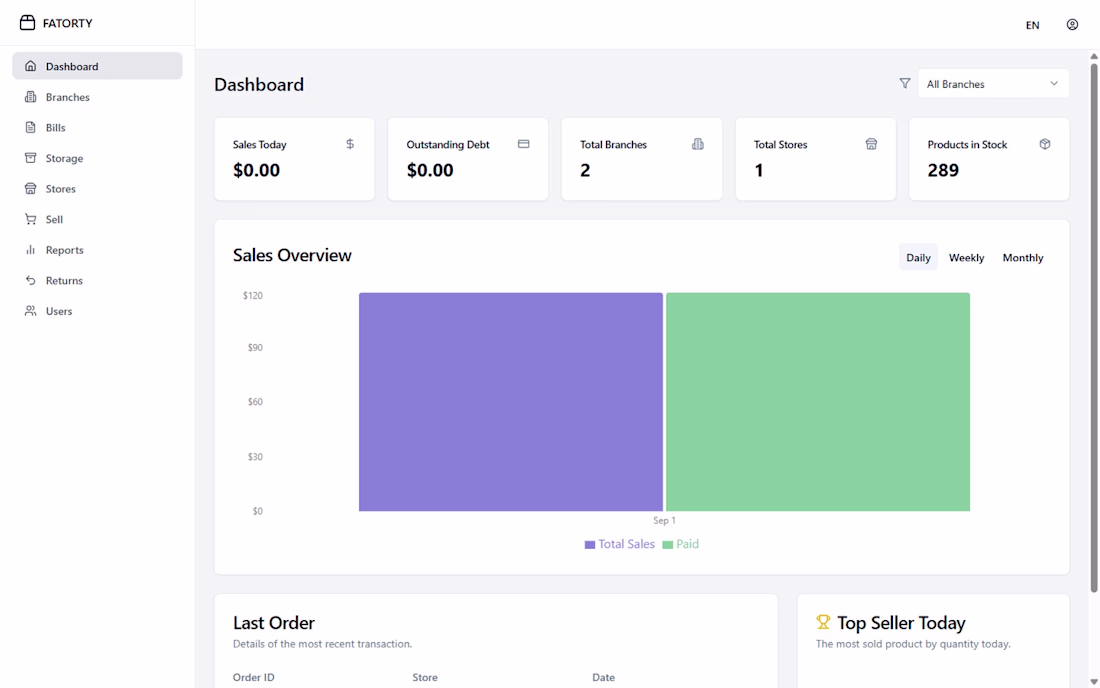Viewport: 1100px width, 688px height.
Task: Click the card icon on Outstanding Debt
Action: click(523, 144)
